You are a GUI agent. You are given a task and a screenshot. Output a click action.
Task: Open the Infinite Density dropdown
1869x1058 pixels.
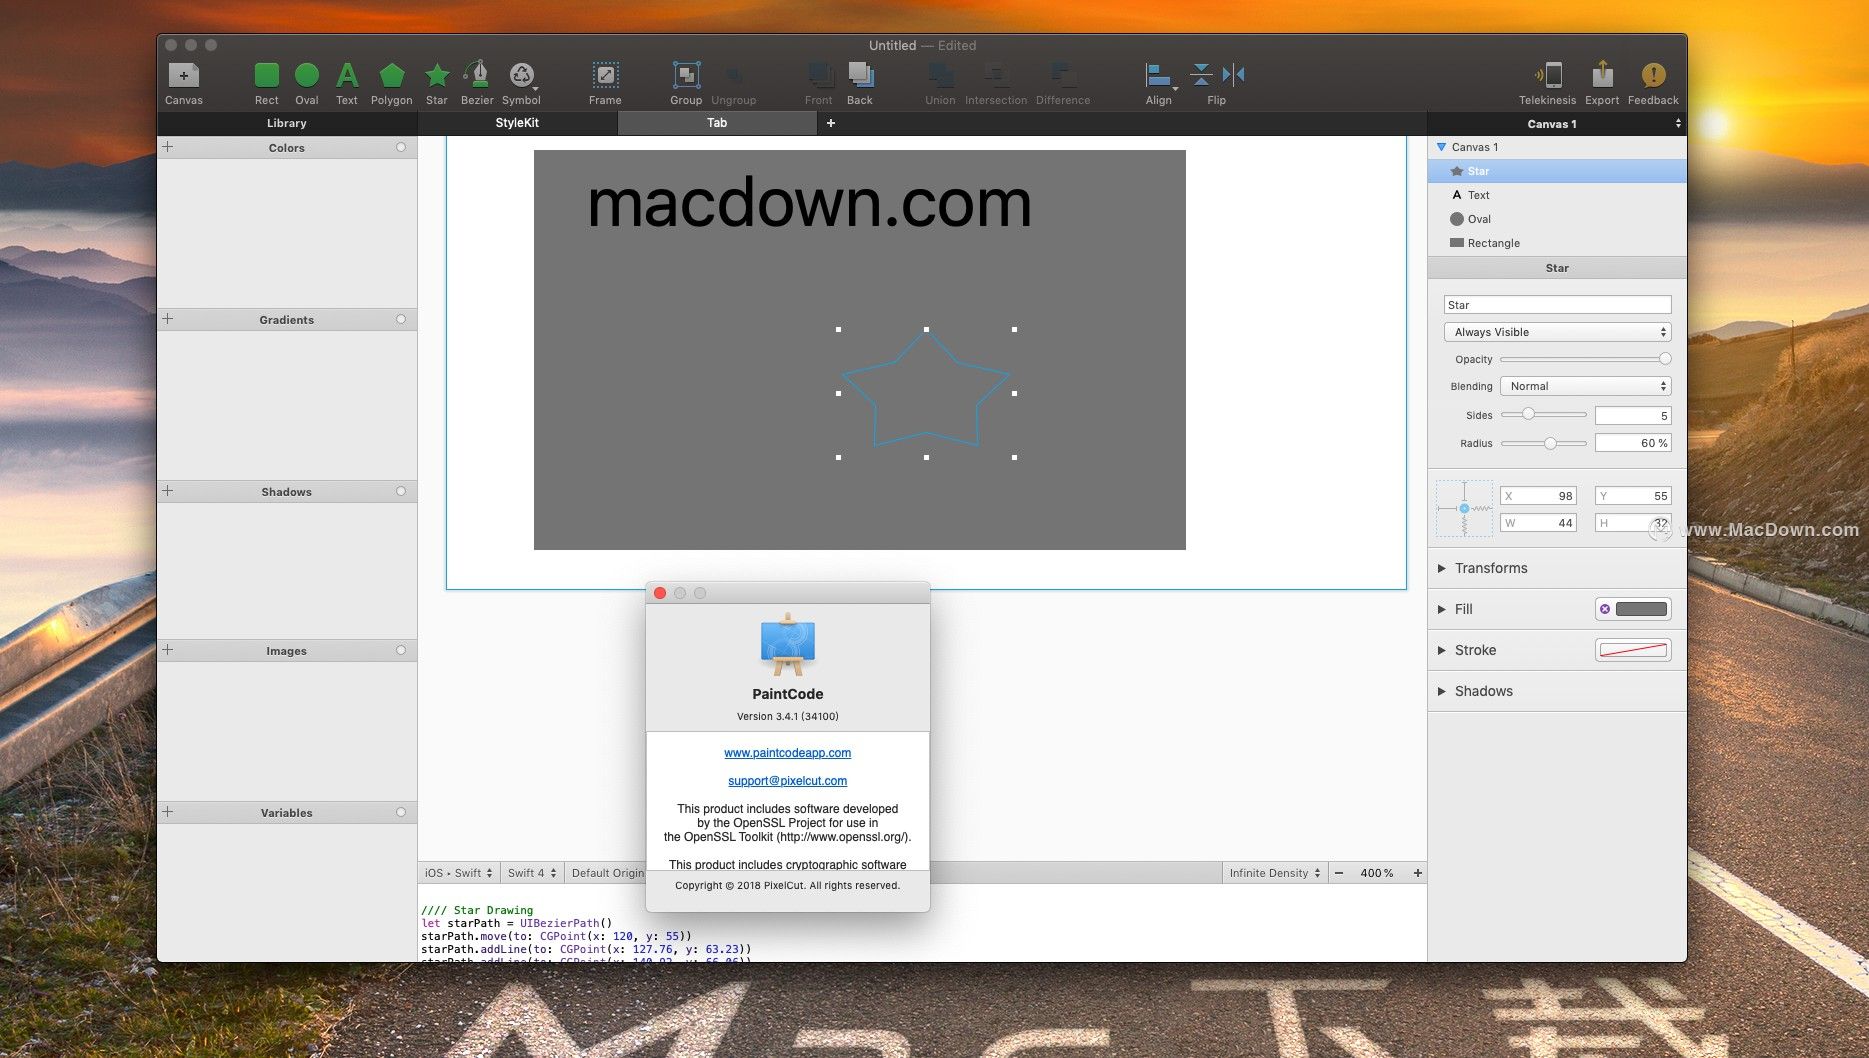(1275, 873)
